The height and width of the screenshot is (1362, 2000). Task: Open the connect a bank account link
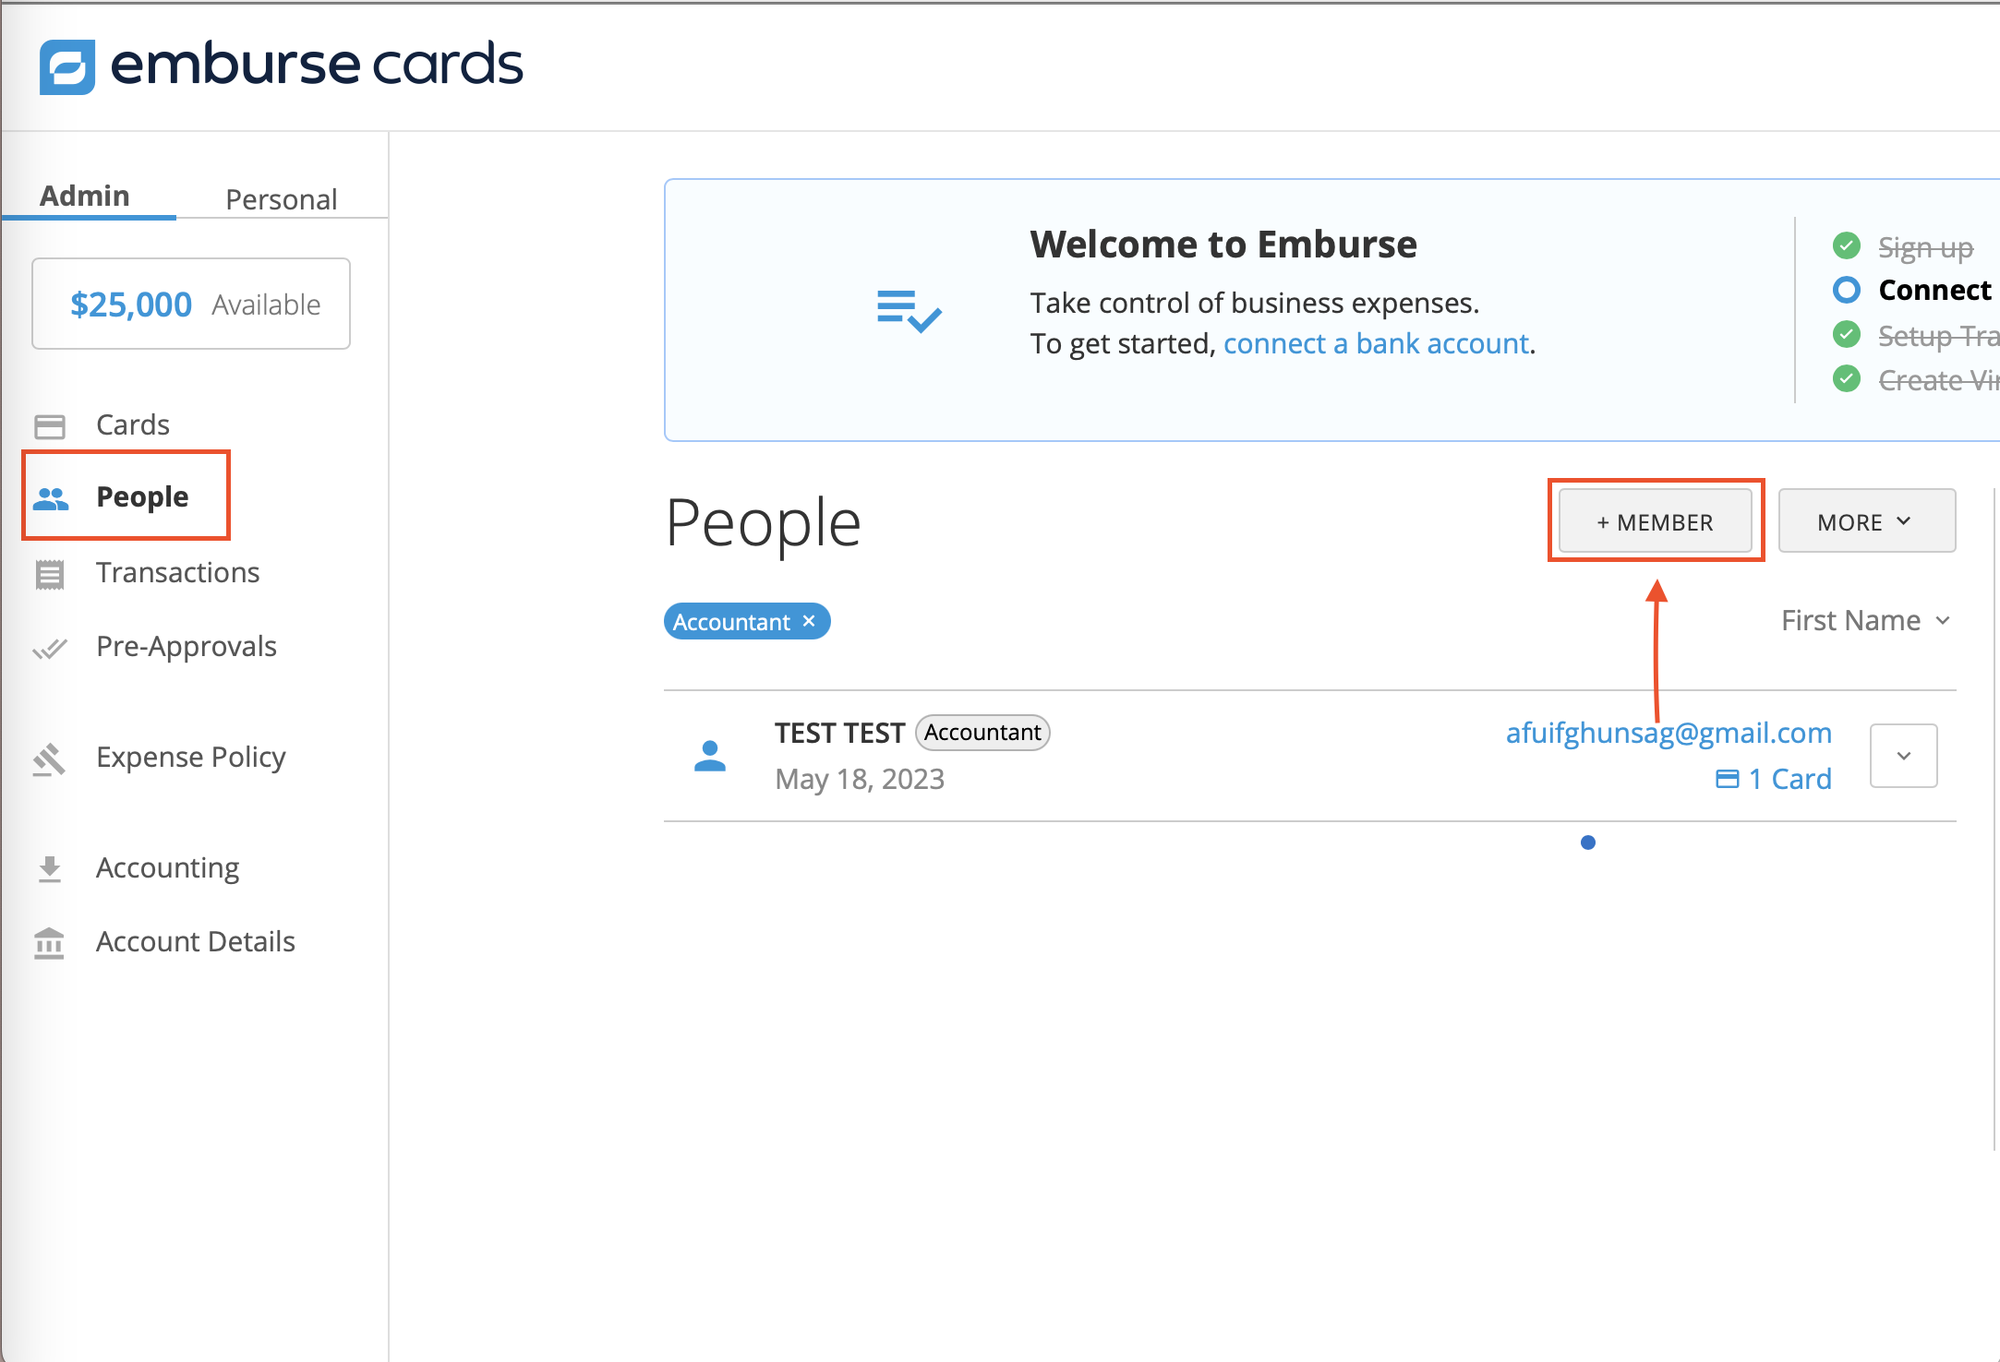(1376, 343)
